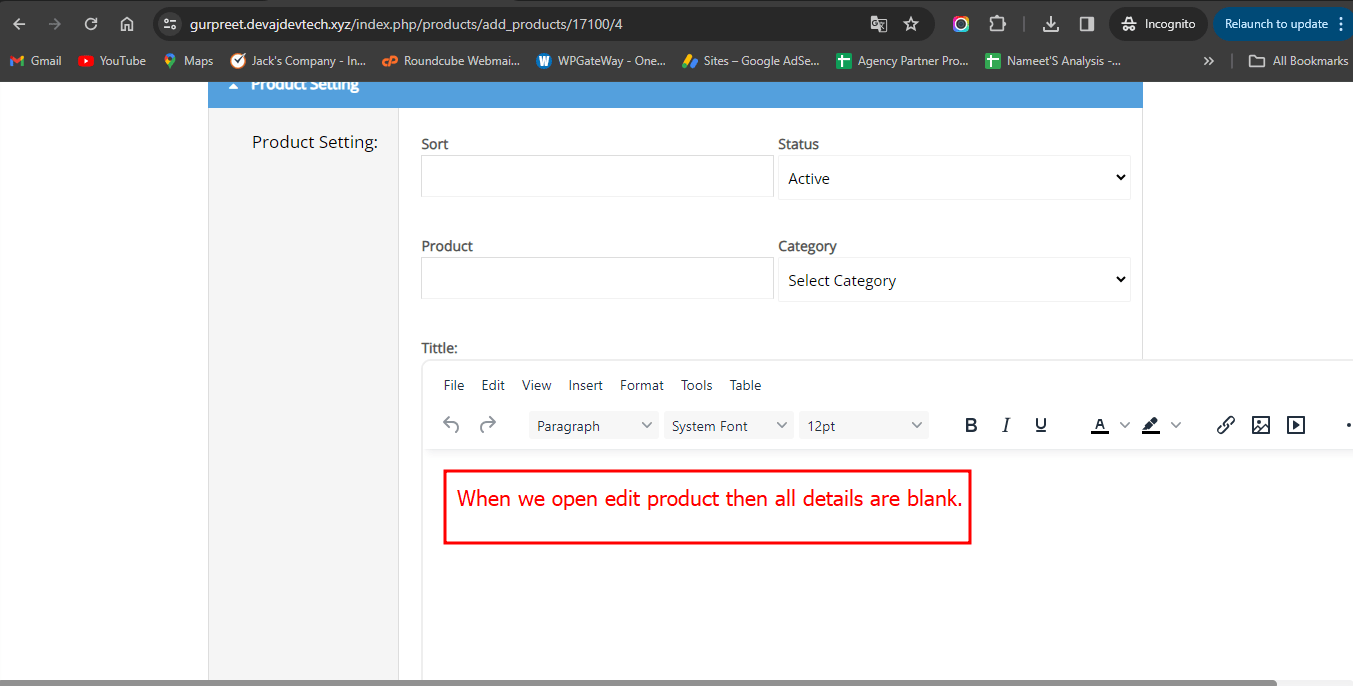The image size is (1353, 686).
Task: Expand the Paragraph format dropdown
Action: tap(593, 426)
